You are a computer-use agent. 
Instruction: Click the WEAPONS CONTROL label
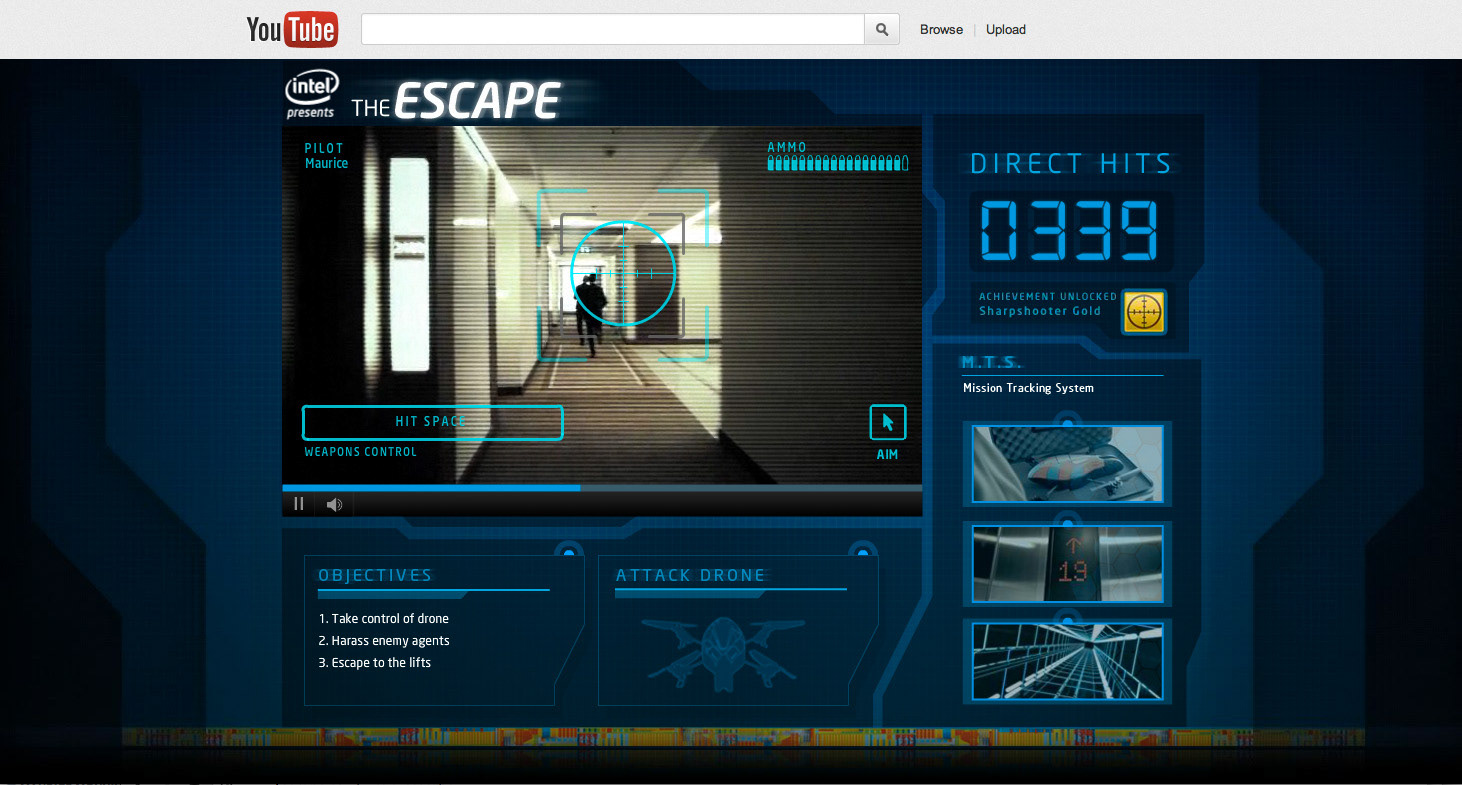(x=361, y=452)
